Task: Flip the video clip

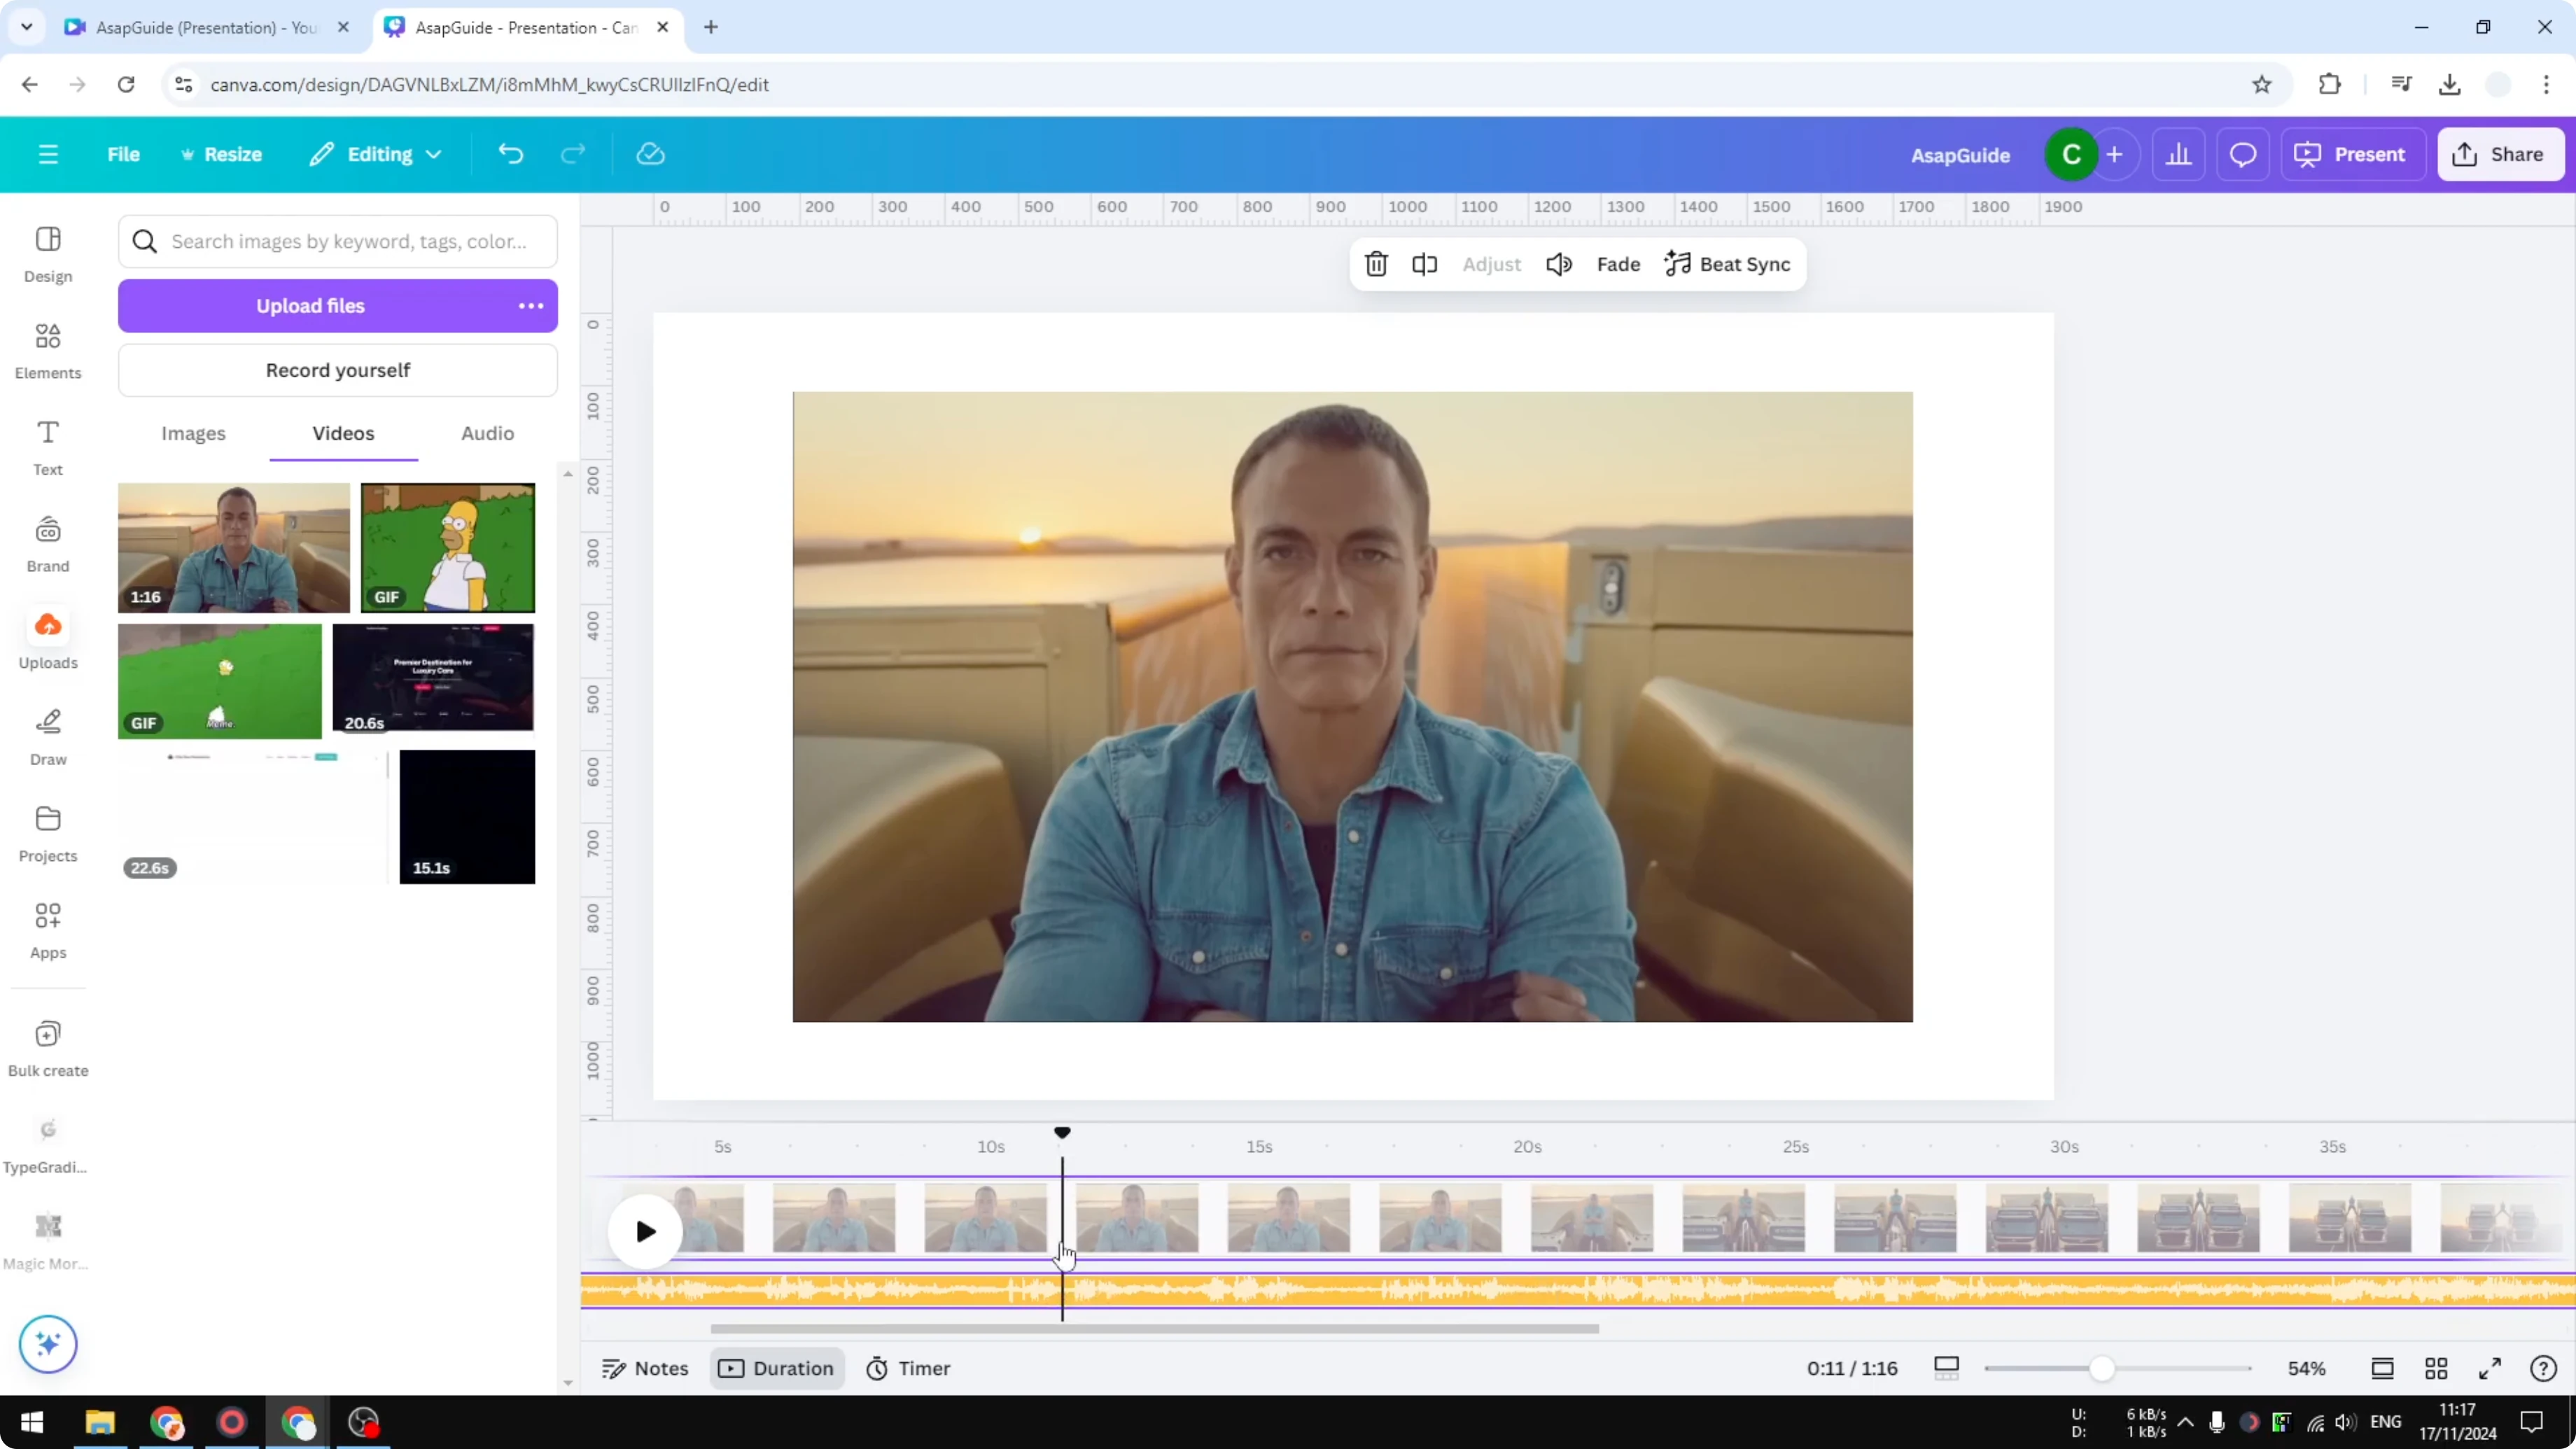Action: coord(1424,264)
